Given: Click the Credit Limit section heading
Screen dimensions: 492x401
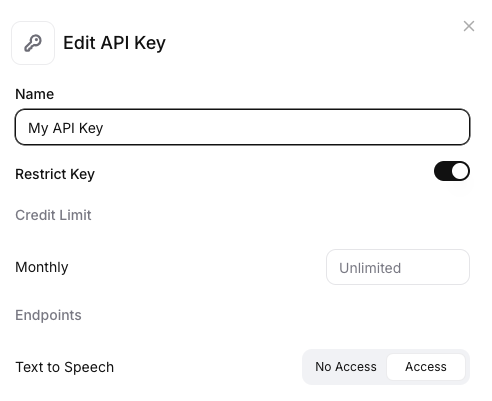Looking at the screenshot, I should [53, 215].
